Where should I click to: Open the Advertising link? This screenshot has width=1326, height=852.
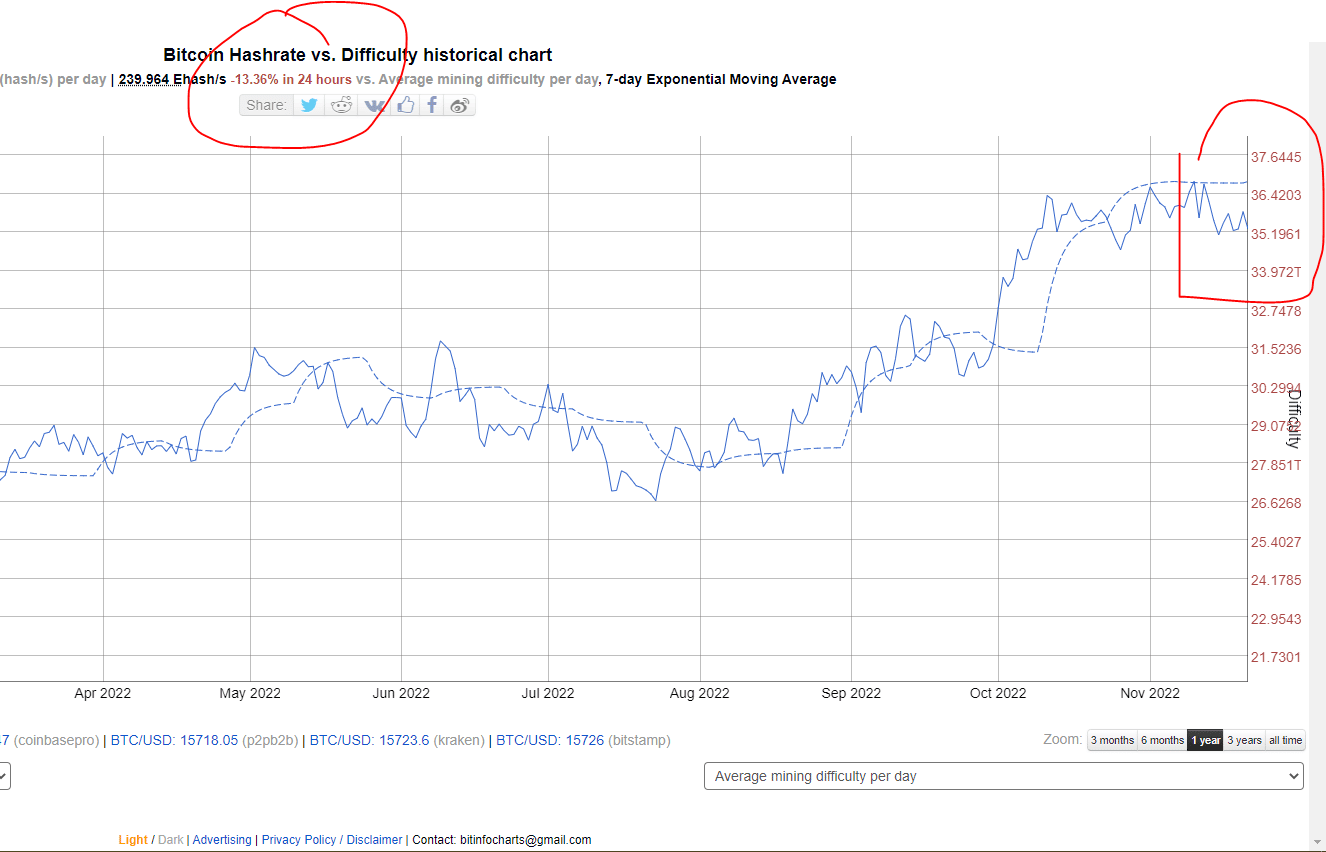(222, 840)
